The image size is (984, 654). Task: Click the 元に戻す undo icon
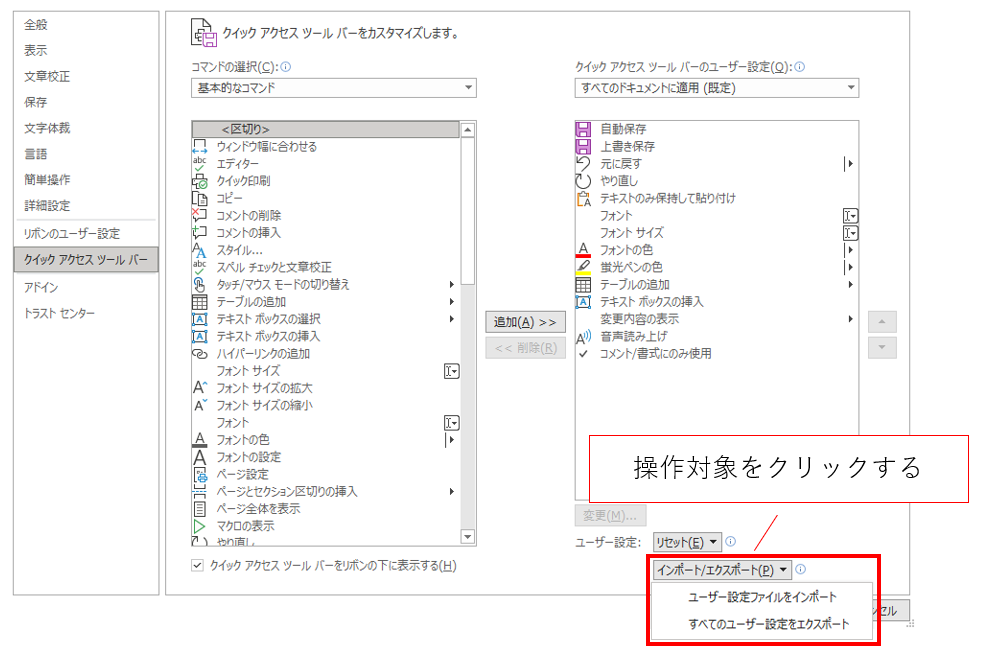(x=584, y=163)
